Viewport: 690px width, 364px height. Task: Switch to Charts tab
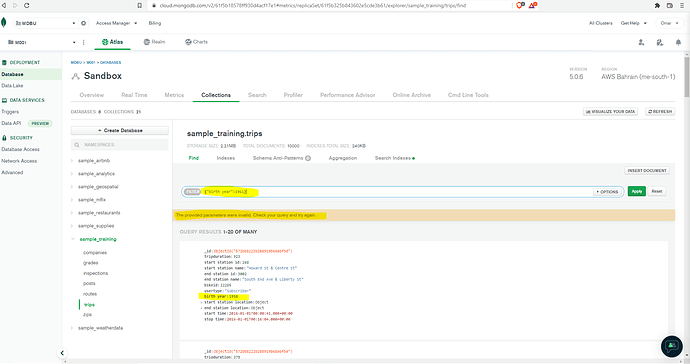(196, 42)
